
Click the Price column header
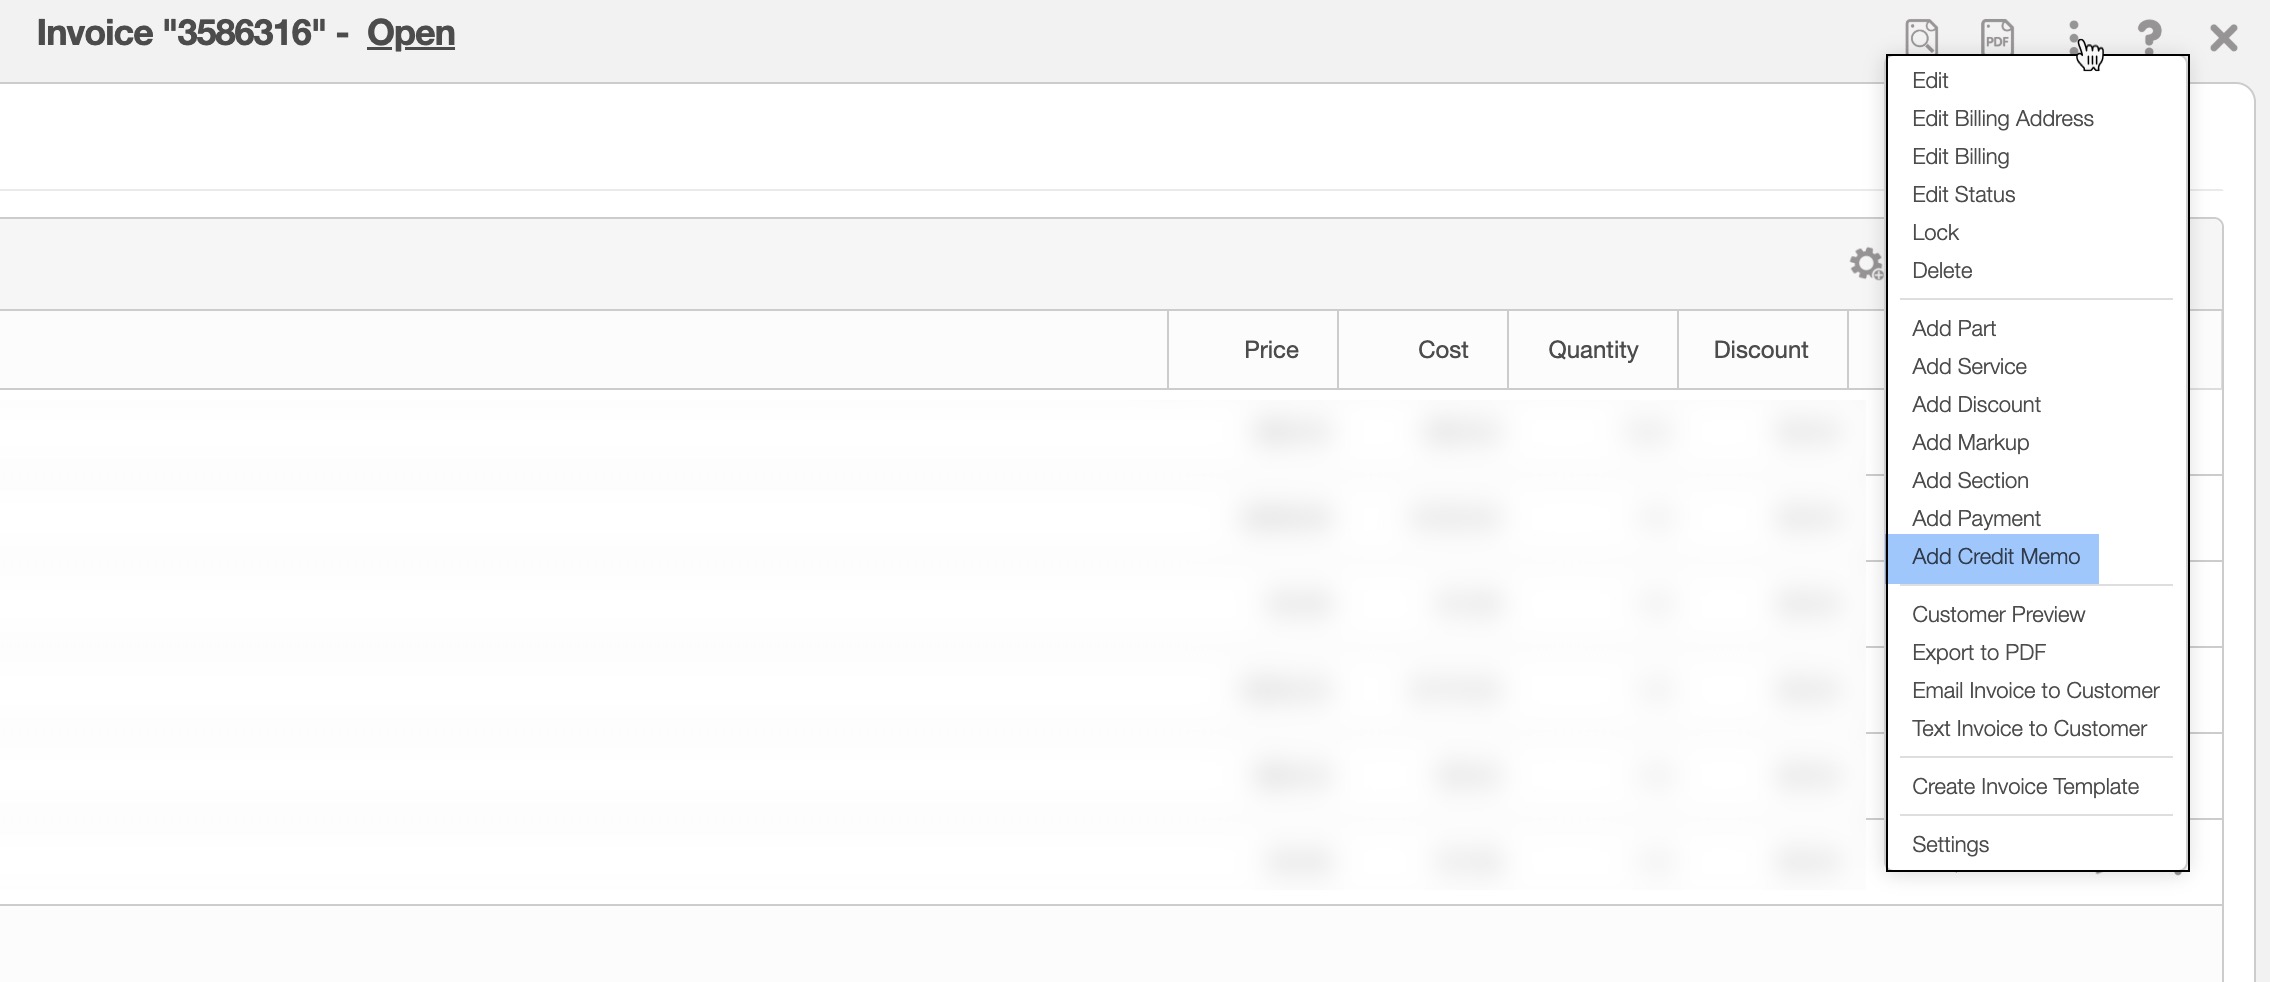(1270, 350)
